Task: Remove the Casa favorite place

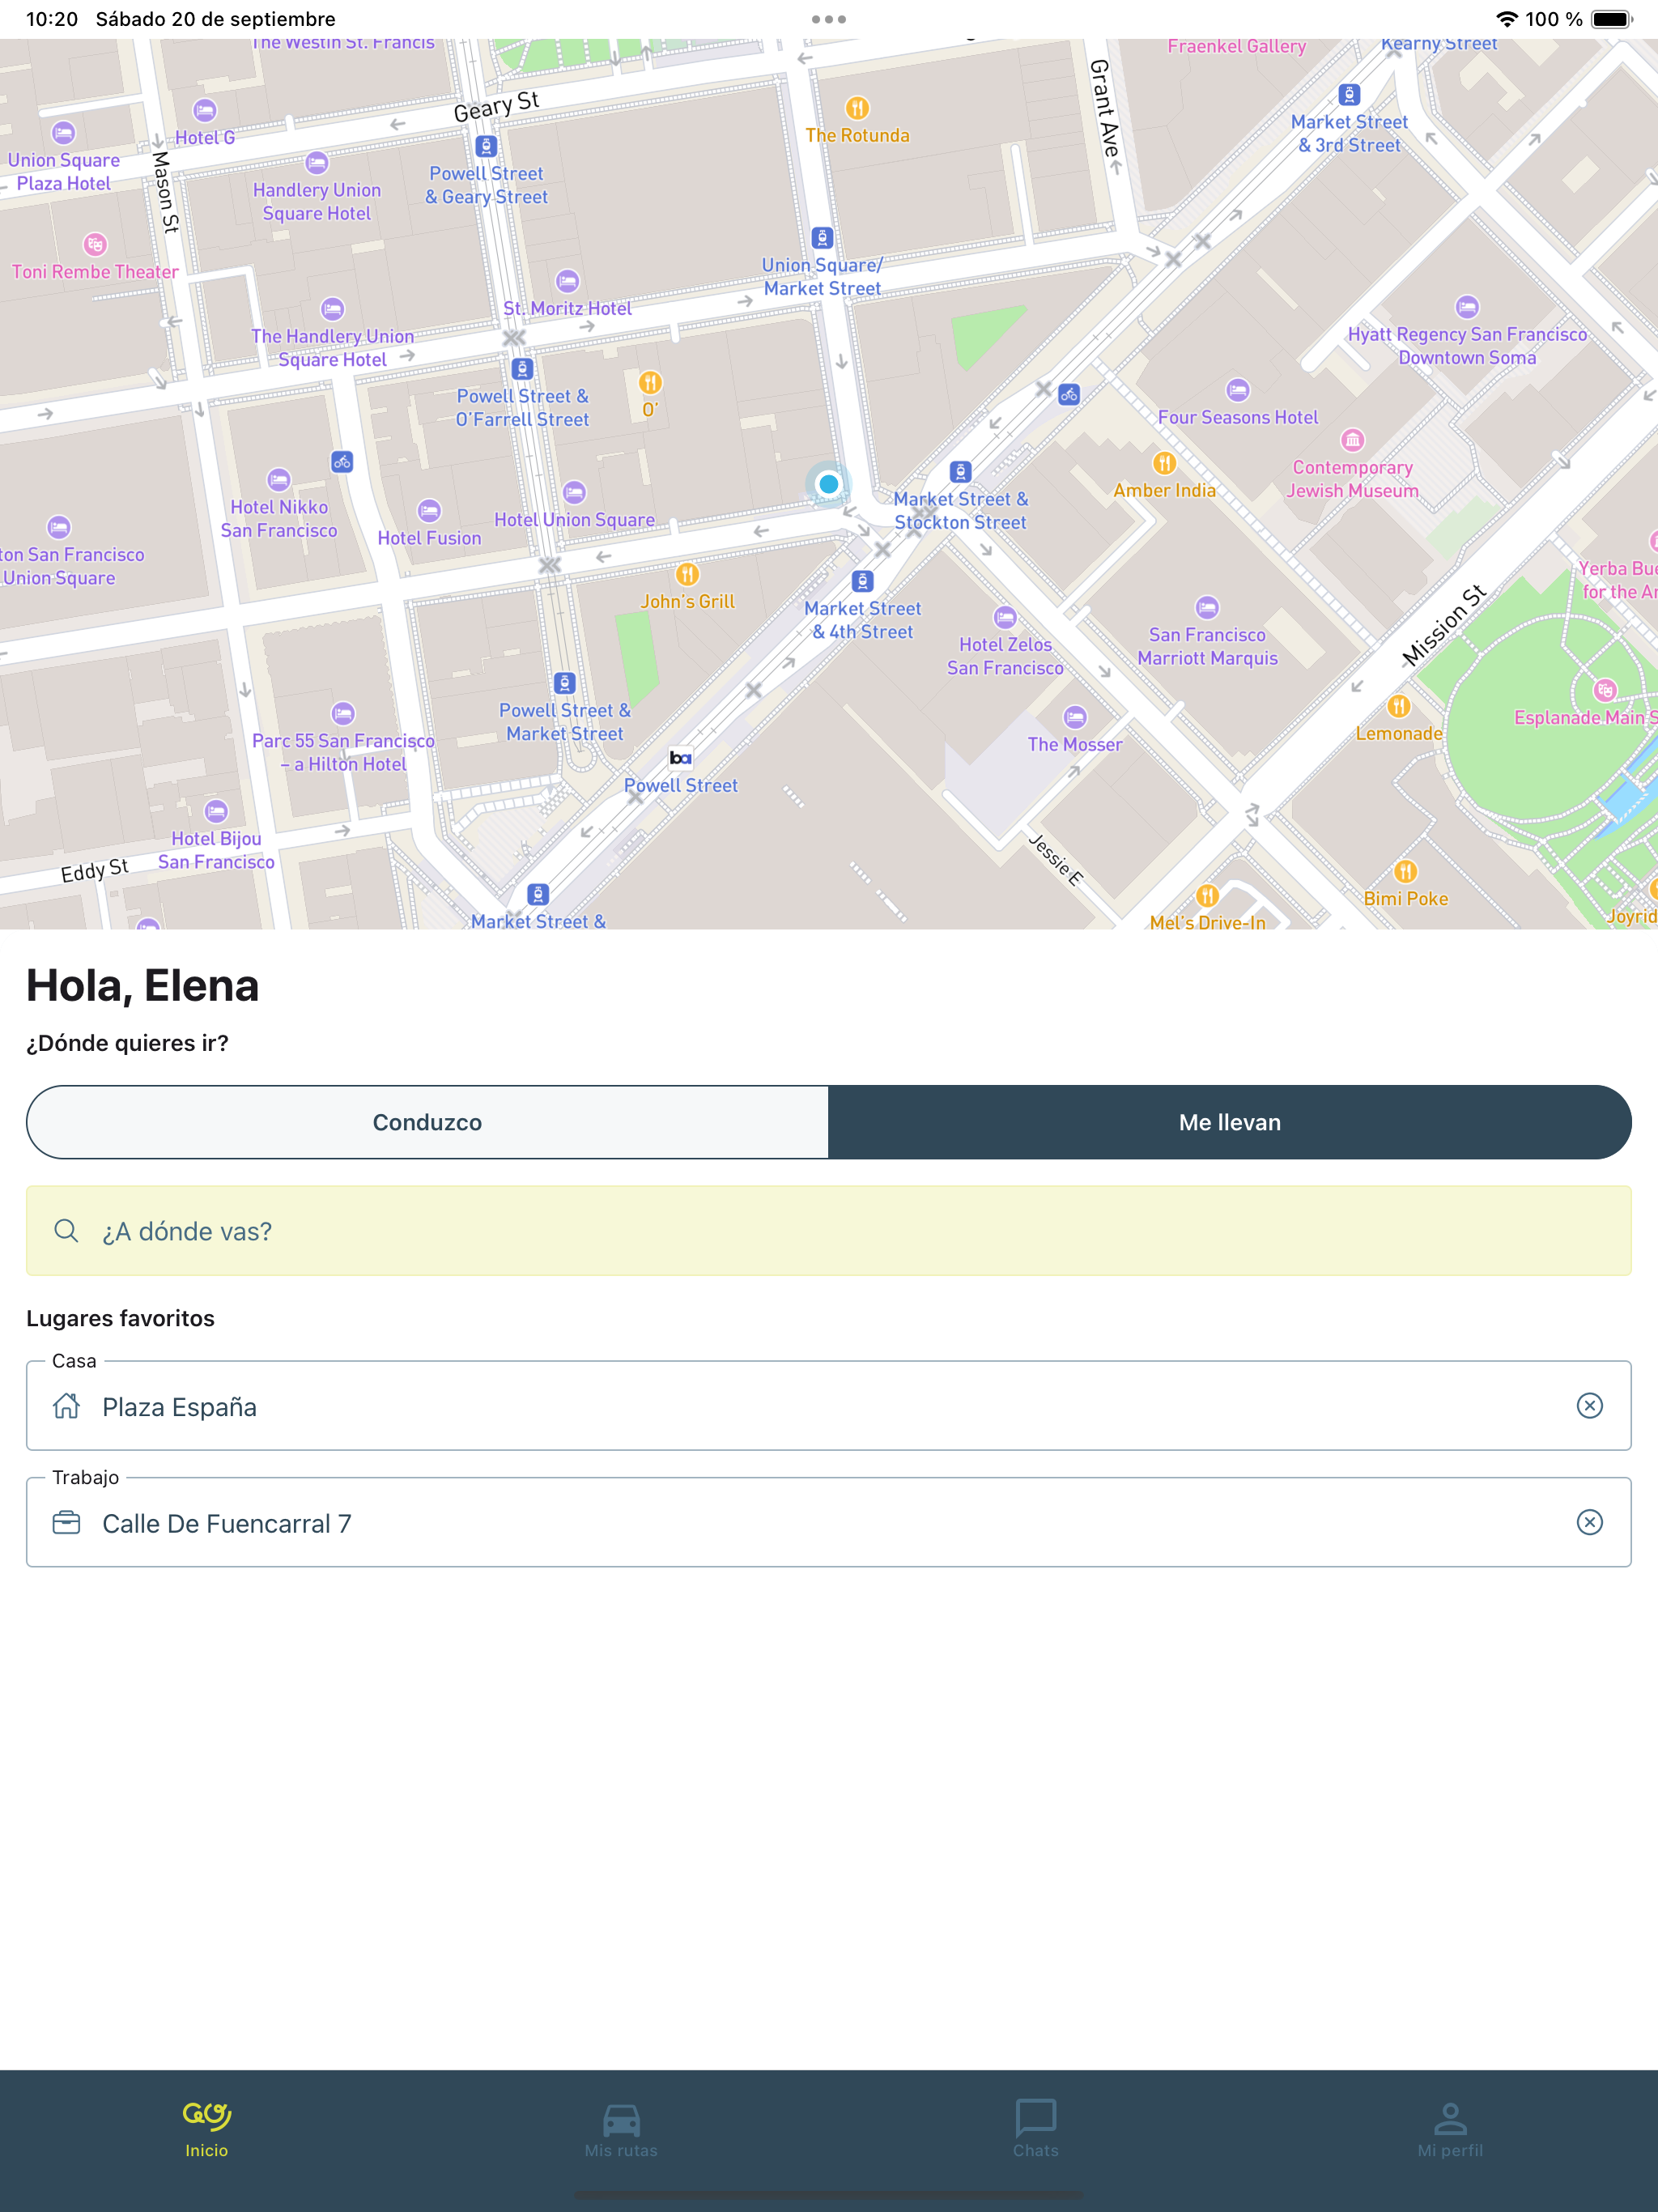Action: point(1590,1406)
